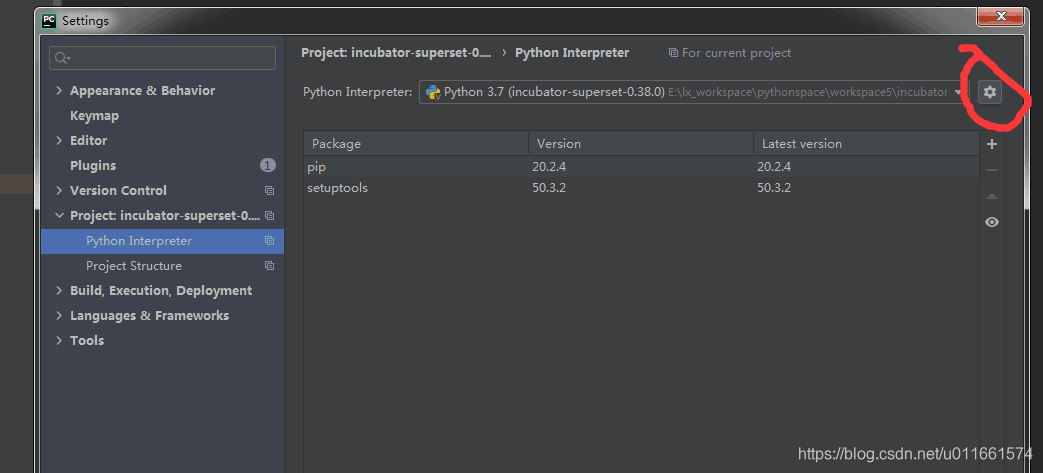Expand the Version Control section

coord(59,190)
